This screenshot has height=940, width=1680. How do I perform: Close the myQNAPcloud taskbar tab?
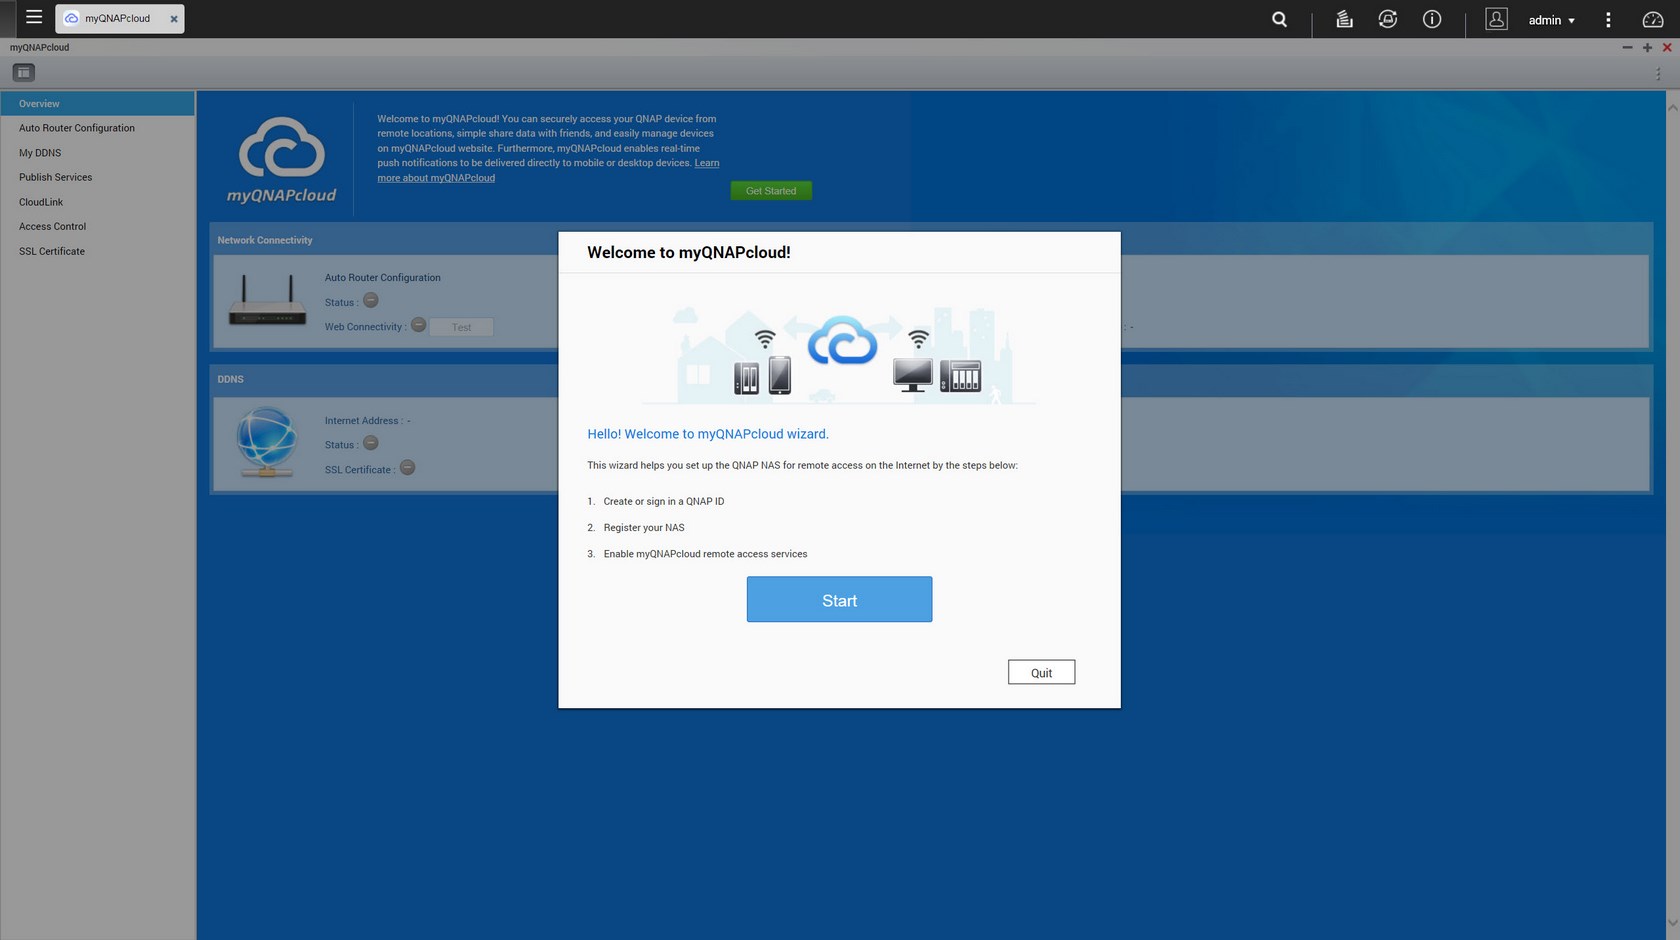(x=174, y=19)
